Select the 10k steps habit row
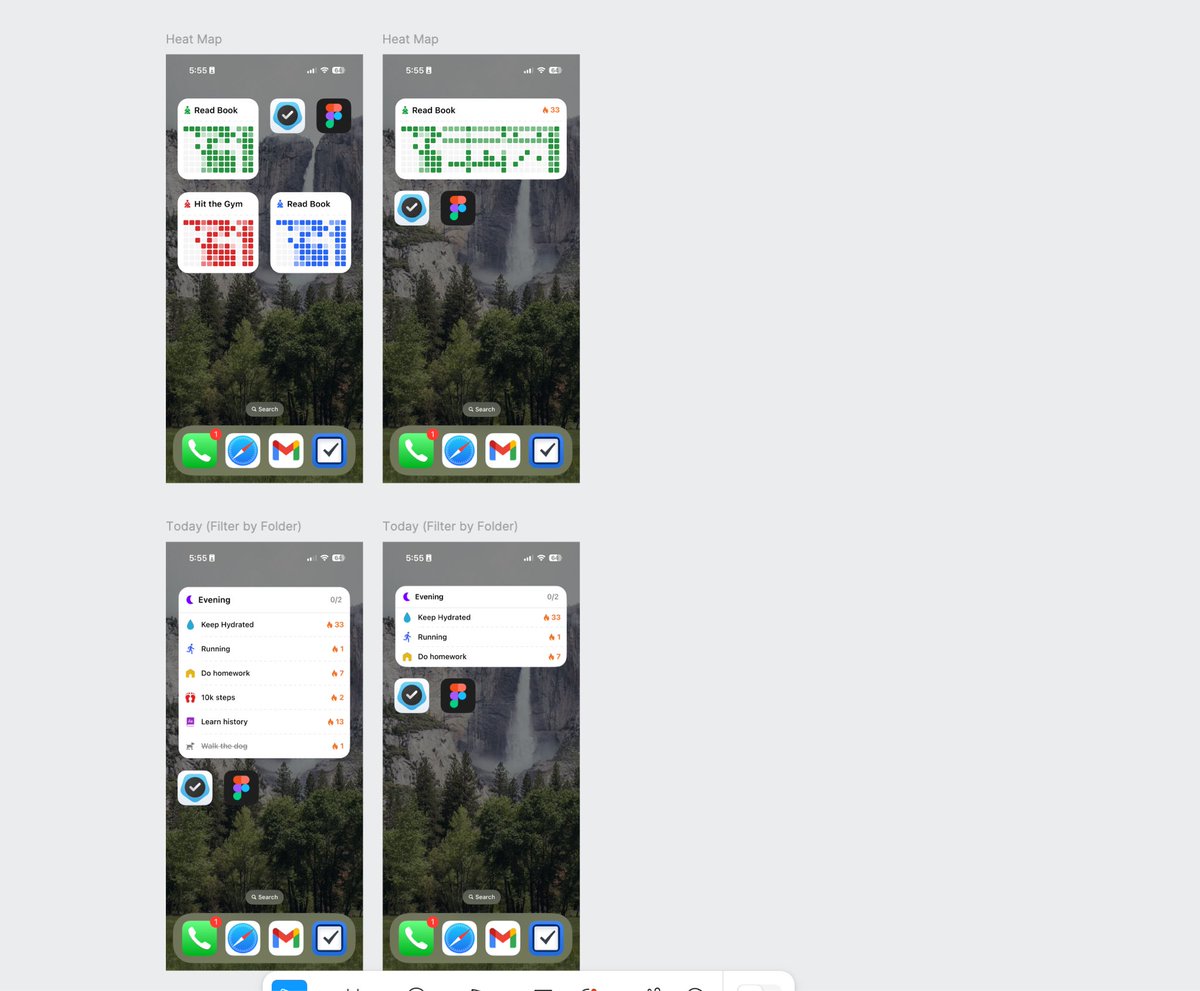The width and height of the screenshot is (1200, 991). click(x=265, y=697)
